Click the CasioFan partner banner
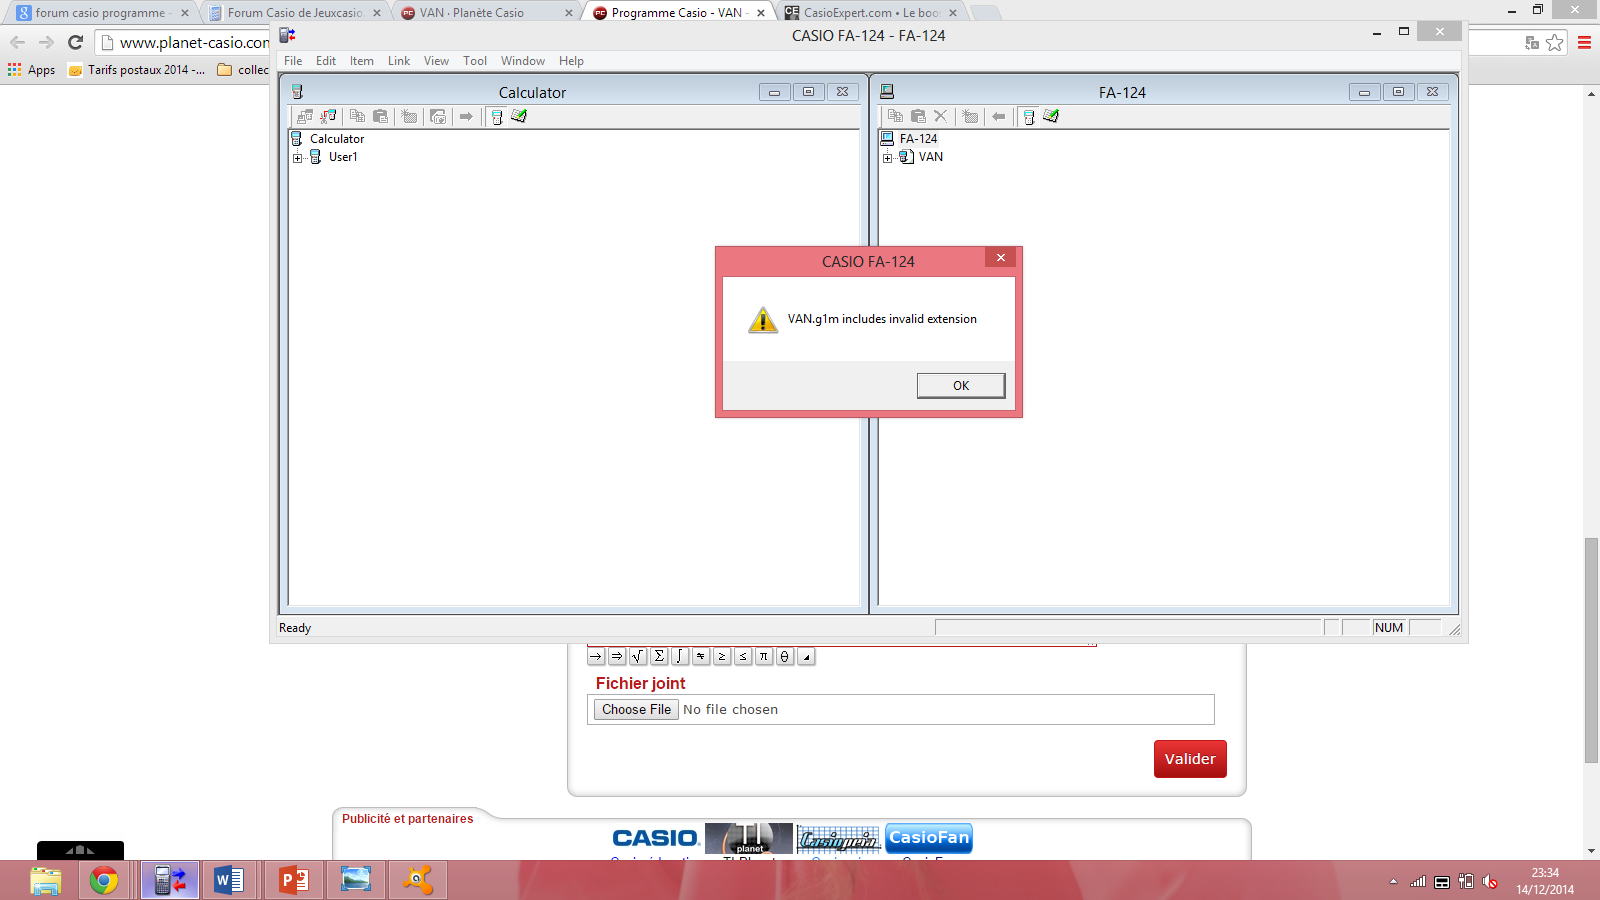This screenshot has width=1600, height=900. pyautogui.click(x=929, y=838)
